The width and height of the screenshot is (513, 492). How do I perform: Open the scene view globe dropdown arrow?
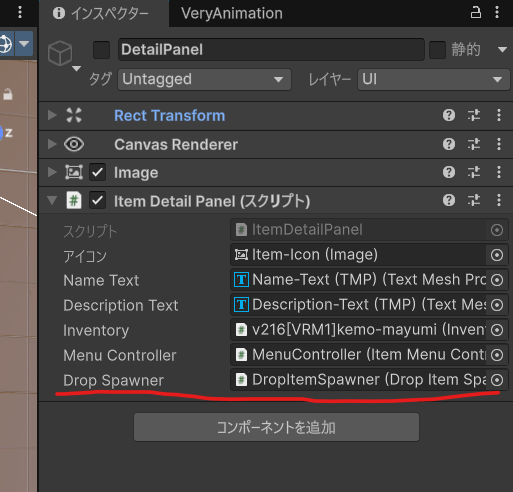click(x=24, y=44)
